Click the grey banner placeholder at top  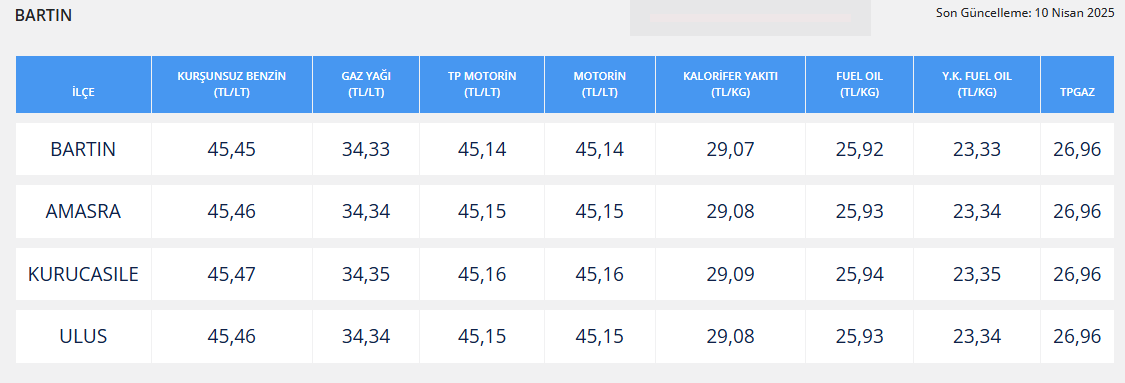(750, 18)
